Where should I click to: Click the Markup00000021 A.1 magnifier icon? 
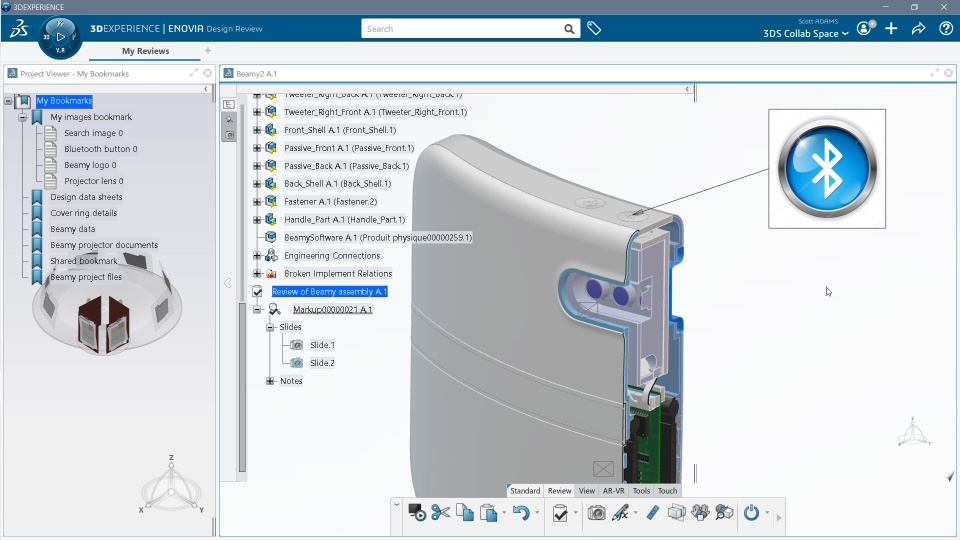274,309
